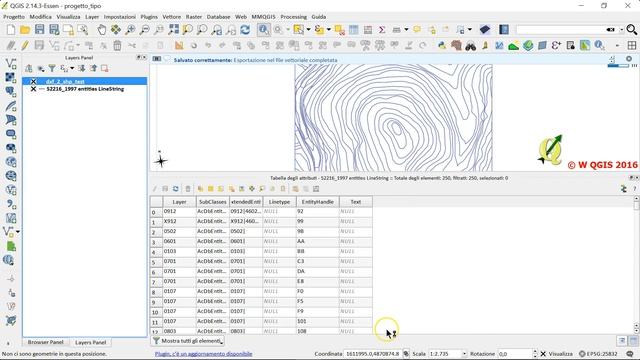Open project with the yellow folder icon
640x360 pixels.
pyautogui.click(x=25, y=29)
